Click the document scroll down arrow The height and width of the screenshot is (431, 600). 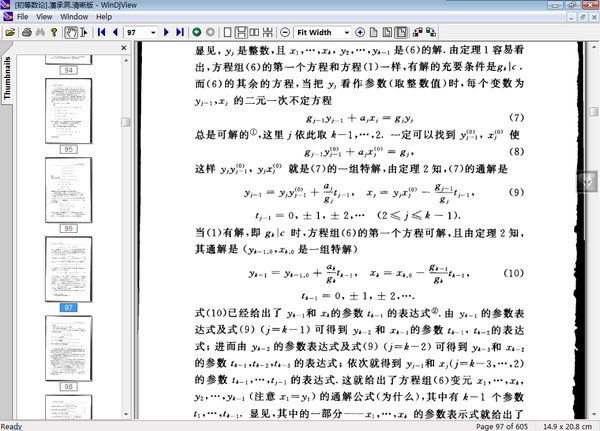[x=594, y=414]
